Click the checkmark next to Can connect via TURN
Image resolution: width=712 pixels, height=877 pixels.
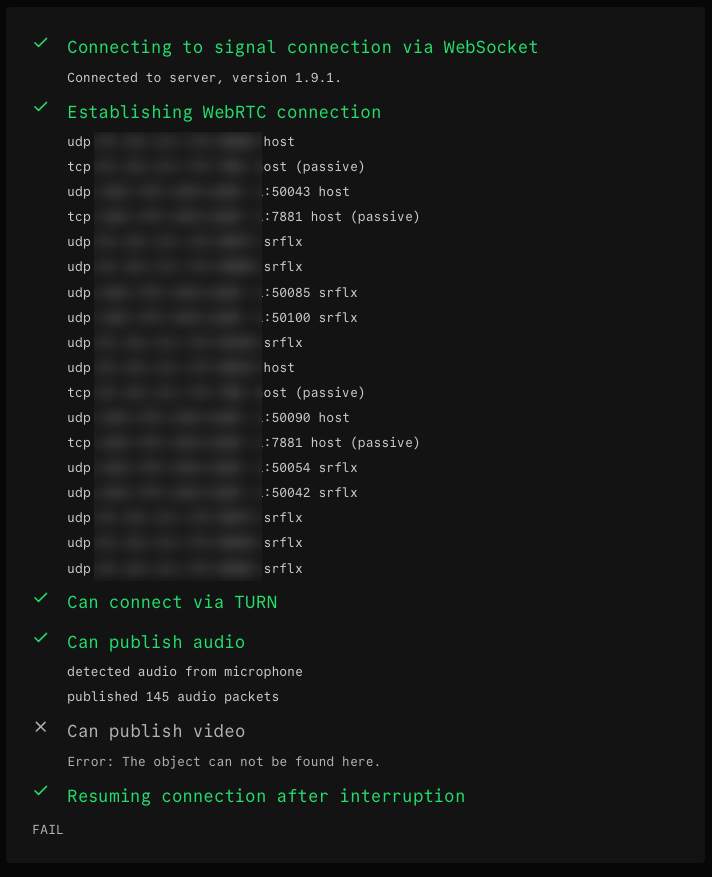click(40, 598)
